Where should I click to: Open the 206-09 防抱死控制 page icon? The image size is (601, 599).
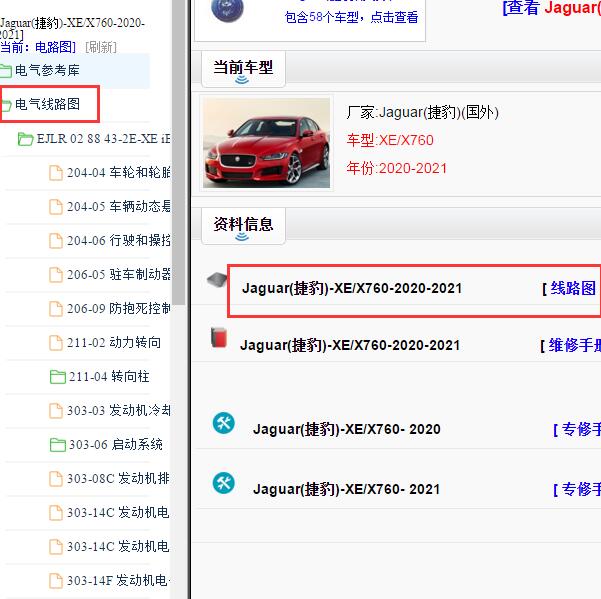pyautogui.click(x=56, y=309)
